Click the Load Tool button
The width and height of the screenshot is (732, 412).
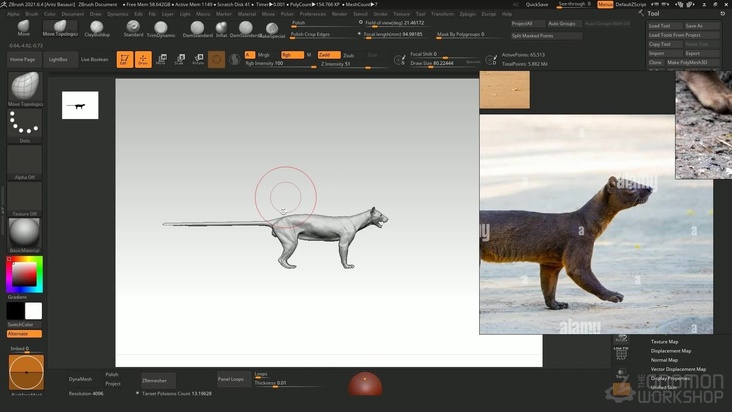[660, 26]
